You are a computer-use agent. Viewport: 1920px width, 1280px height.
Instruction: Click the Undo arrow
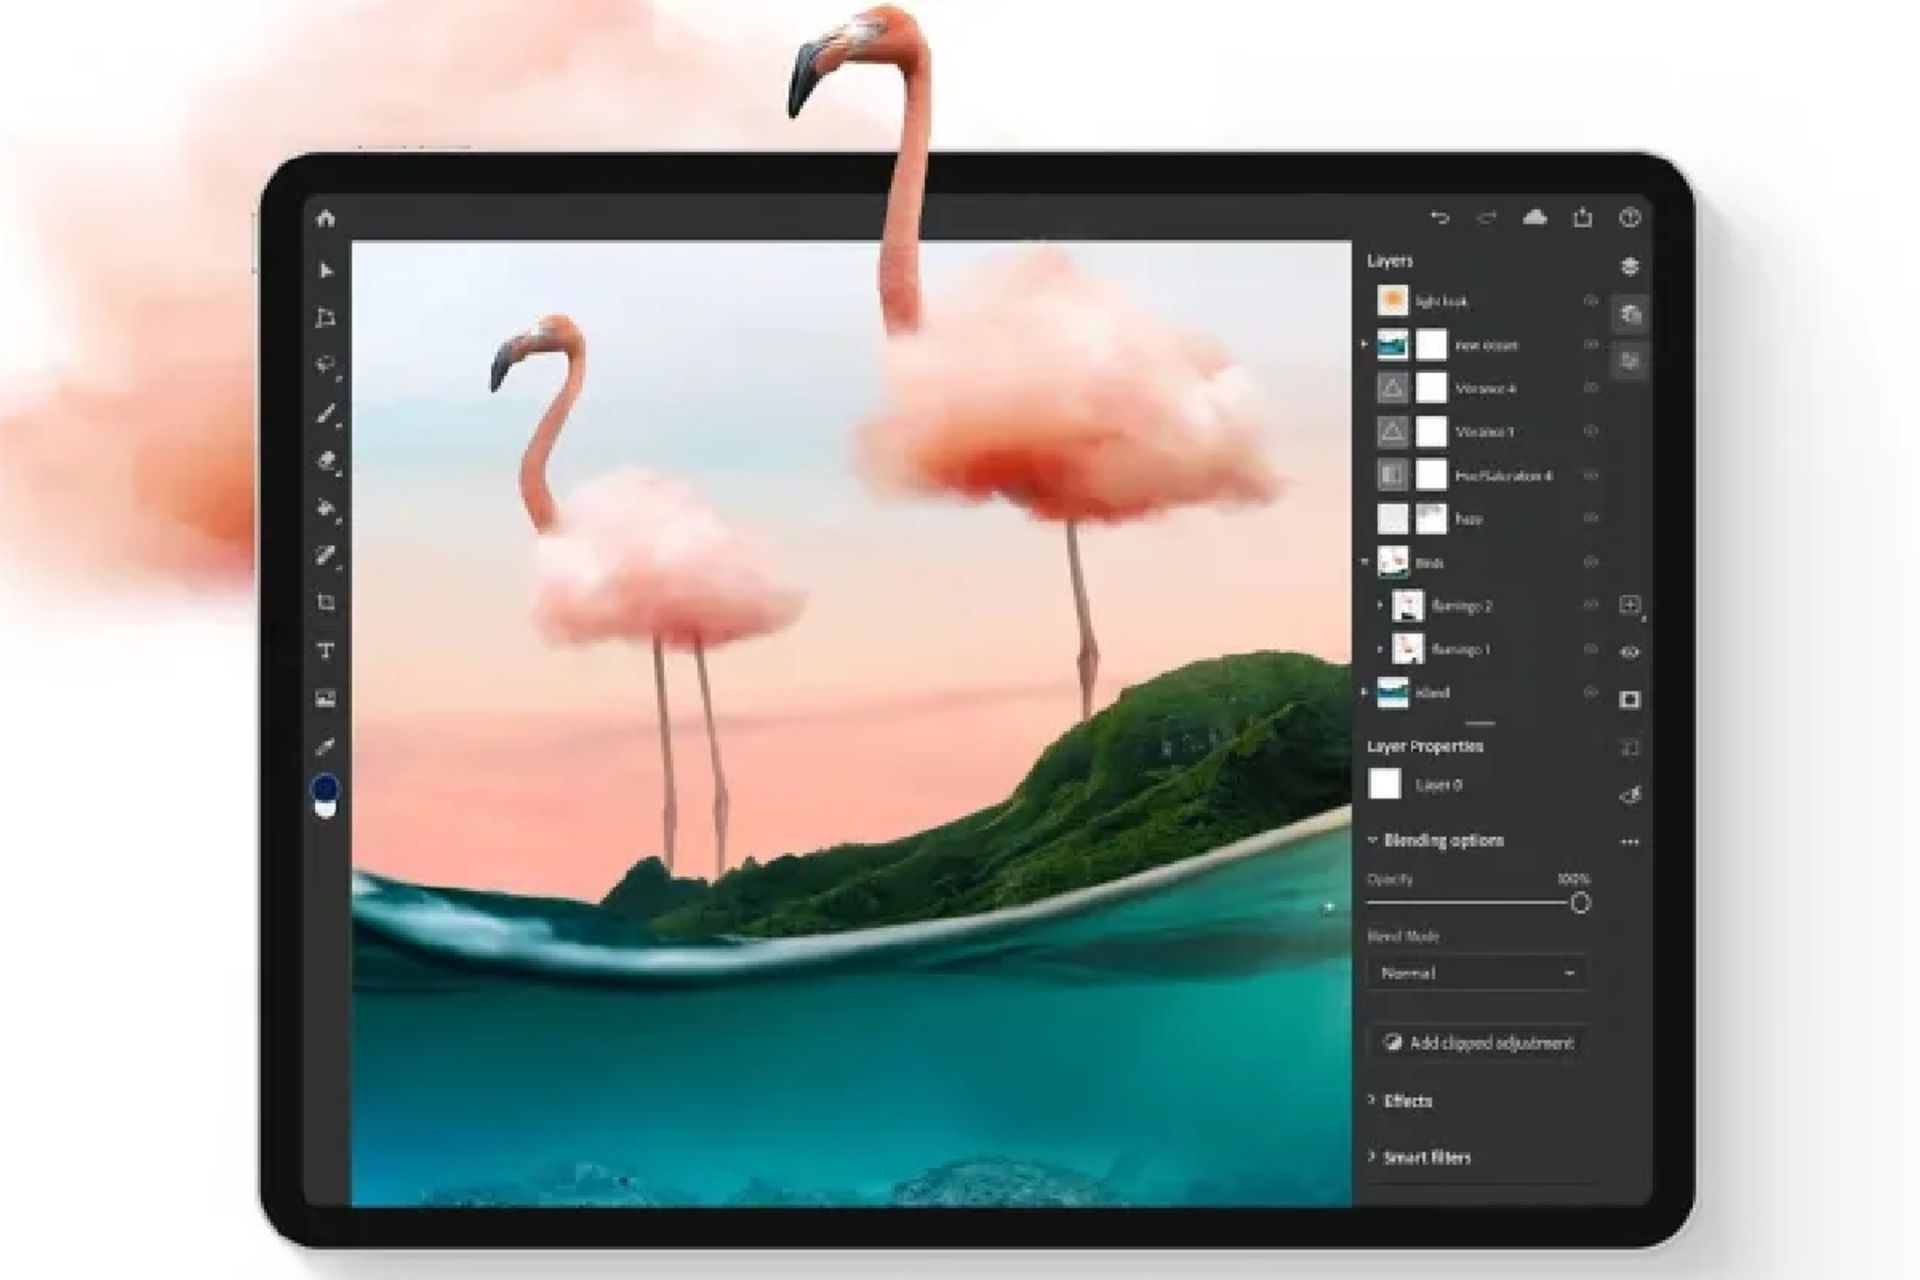click(1439, 218)
